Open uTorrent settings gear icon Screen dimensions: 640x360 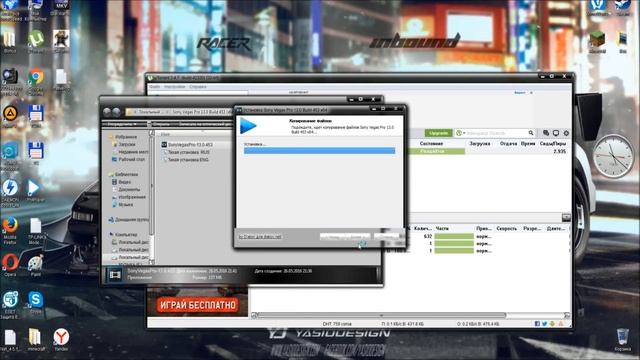pyautogui.click(x=566, y=133)
